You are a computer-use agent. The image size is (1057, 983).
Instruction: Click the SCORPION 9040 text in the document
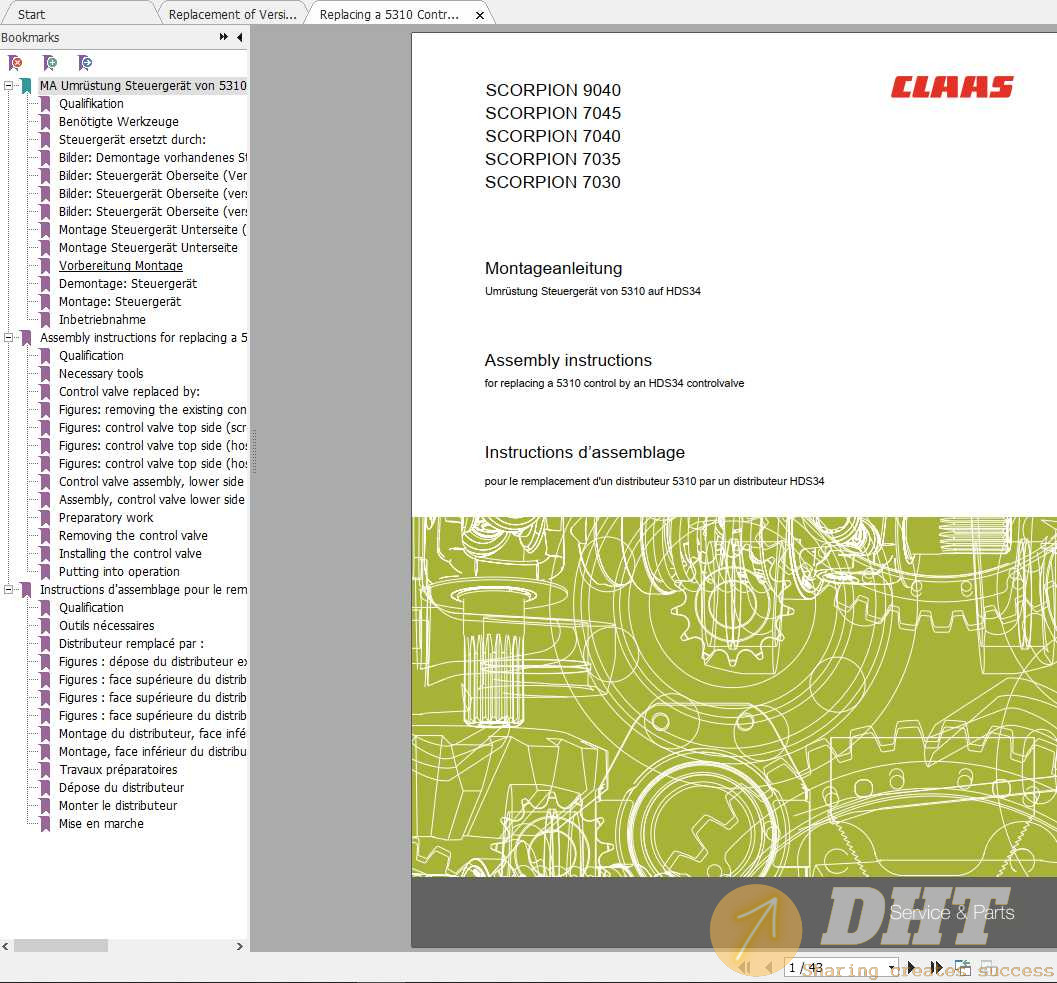[553, 90]
